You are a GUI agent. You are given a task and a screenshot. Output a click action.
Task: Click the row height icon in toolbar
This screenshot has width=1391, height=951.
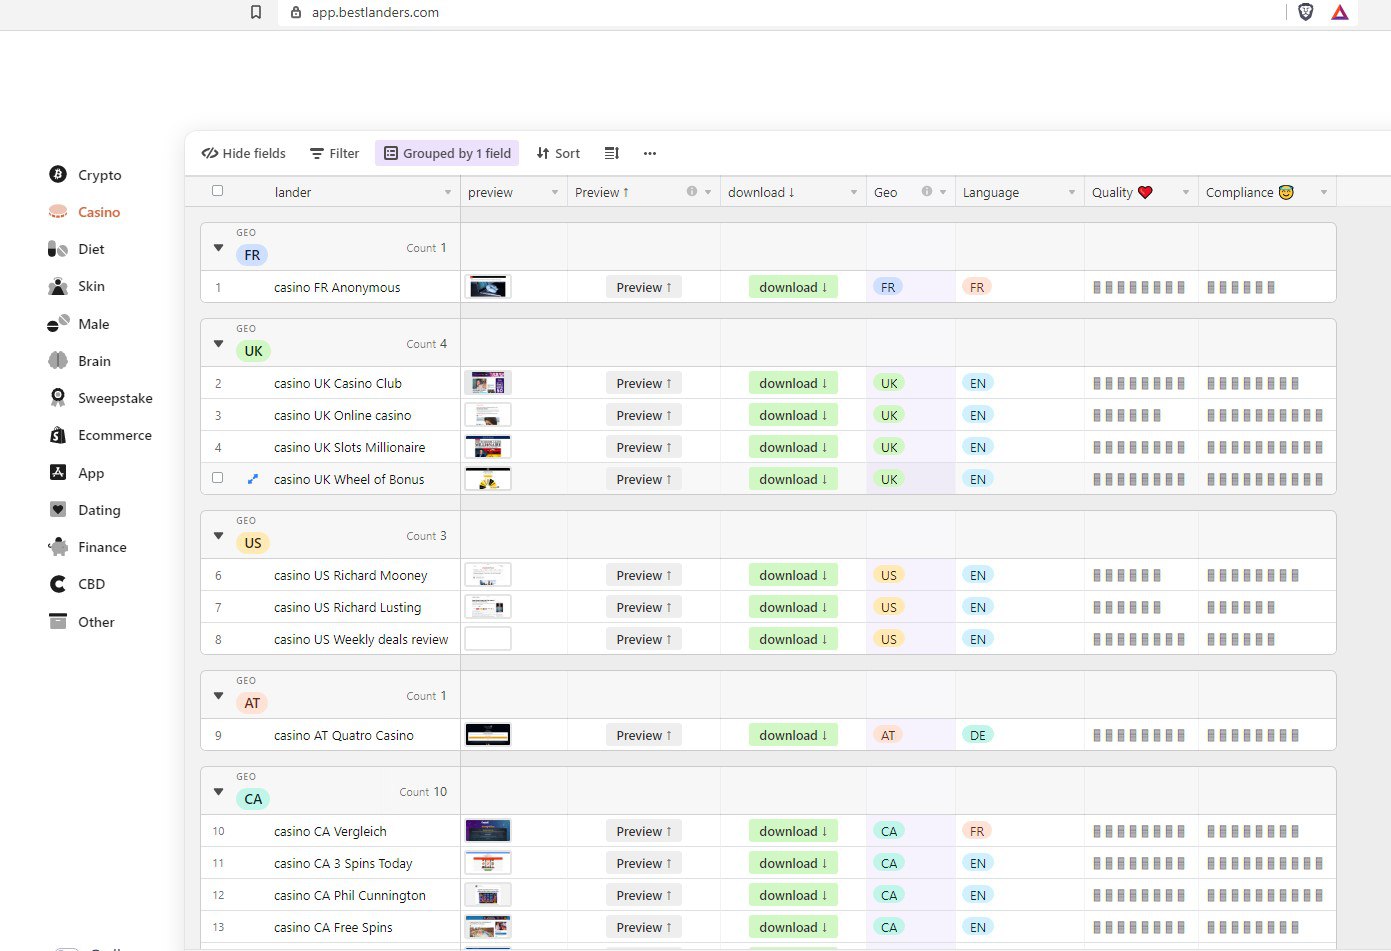[x=612, y=153]
